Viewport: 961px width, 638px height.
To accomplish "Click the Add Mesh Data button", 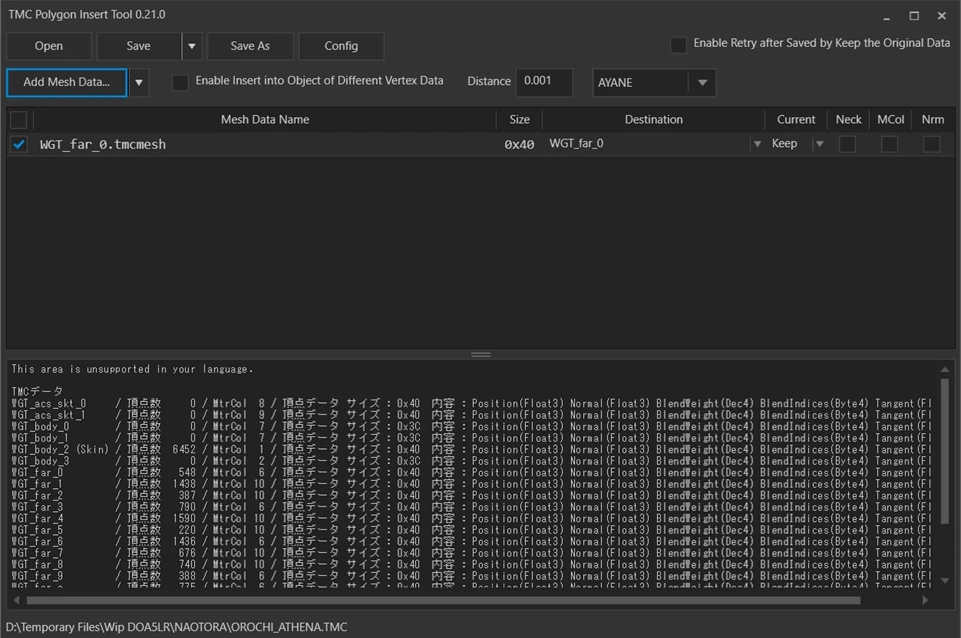I will point(67,82).
